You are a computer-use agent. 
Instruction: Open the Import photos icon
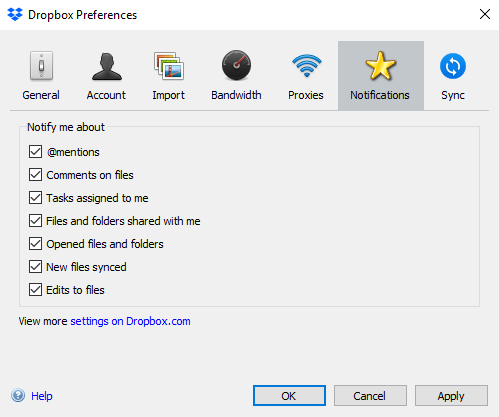(169, 66)
